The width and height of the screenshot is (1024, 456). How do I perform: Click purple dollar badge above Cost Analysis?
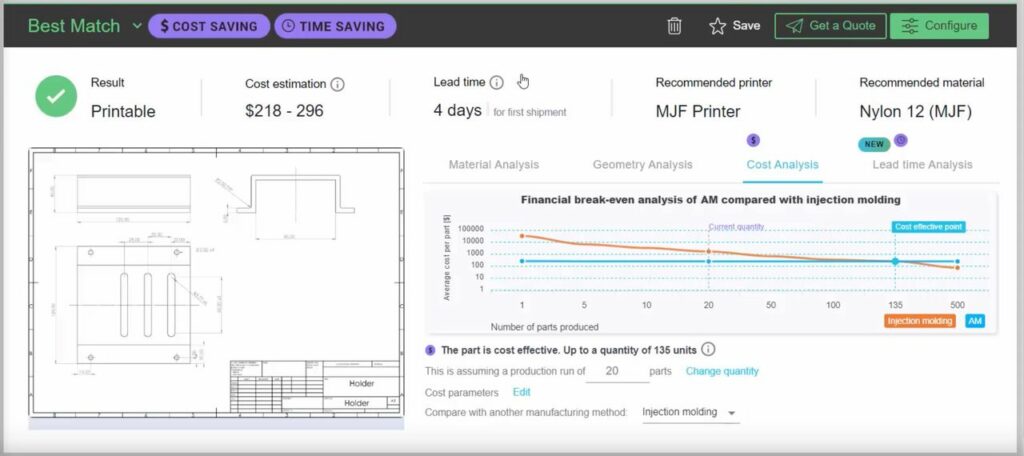click(754, 141)
